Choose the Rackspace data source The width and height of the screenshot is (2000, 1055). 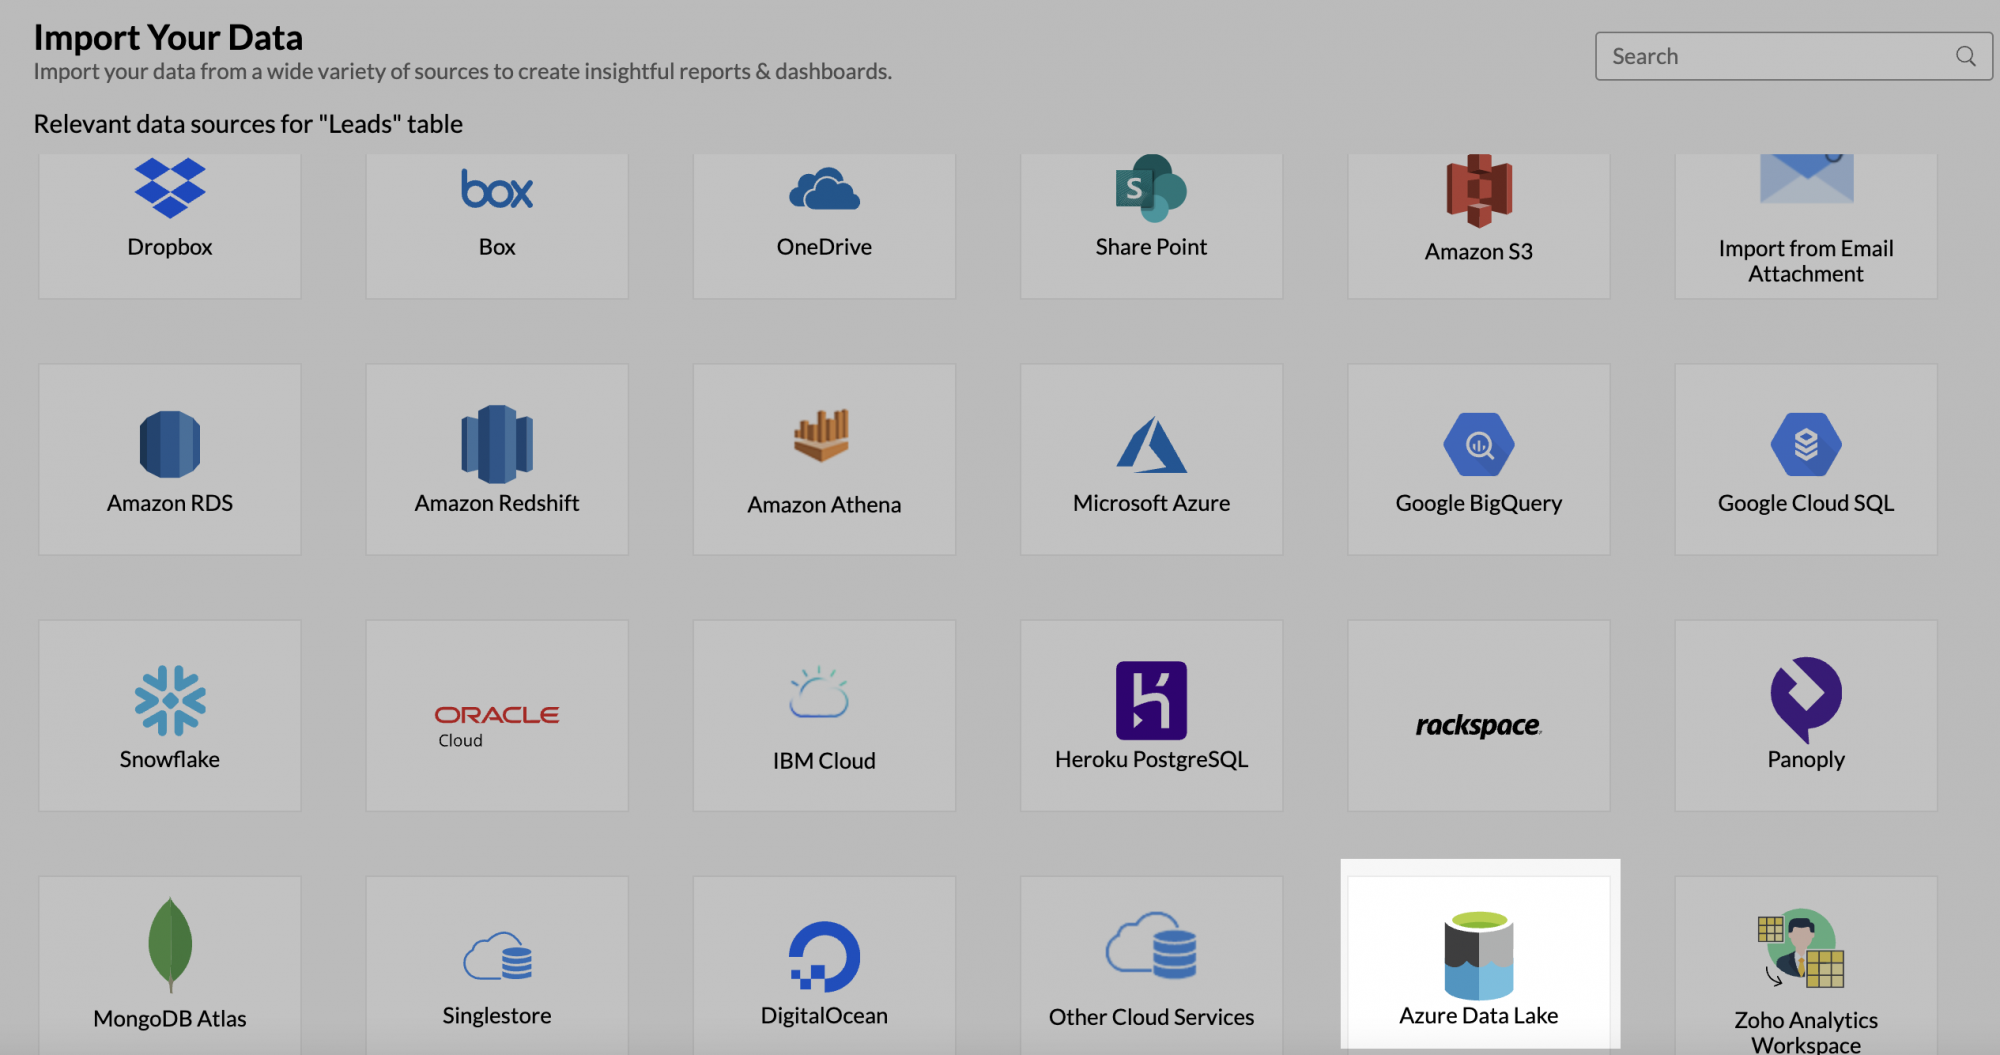(x=1478, y=715)
